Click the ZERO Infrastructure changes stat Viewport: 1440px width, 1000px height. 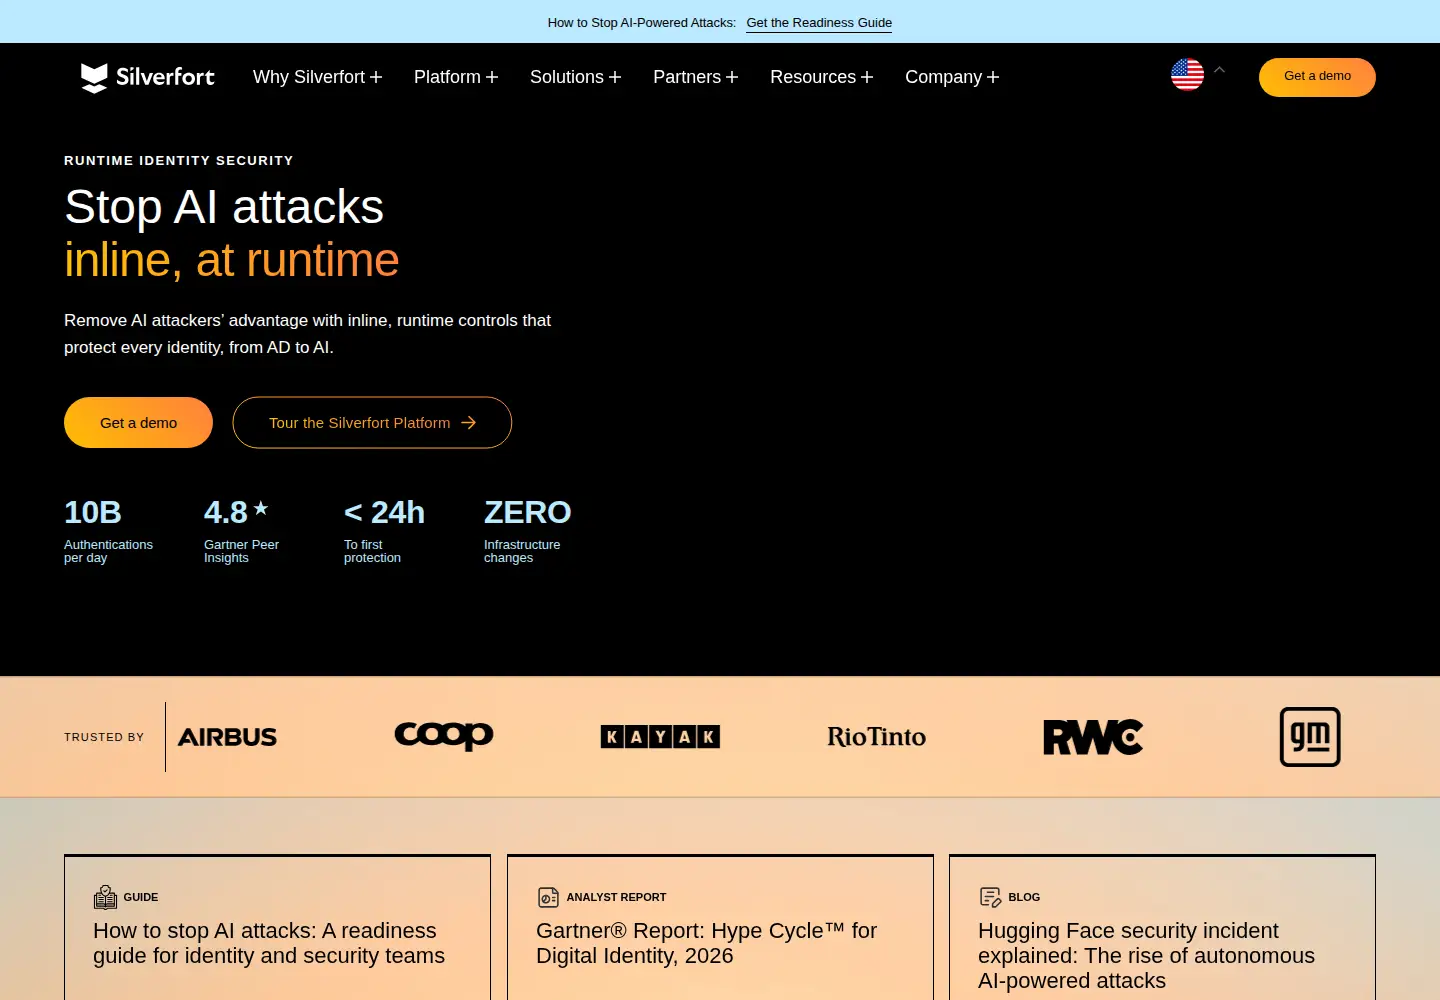[x=527, y=531]
